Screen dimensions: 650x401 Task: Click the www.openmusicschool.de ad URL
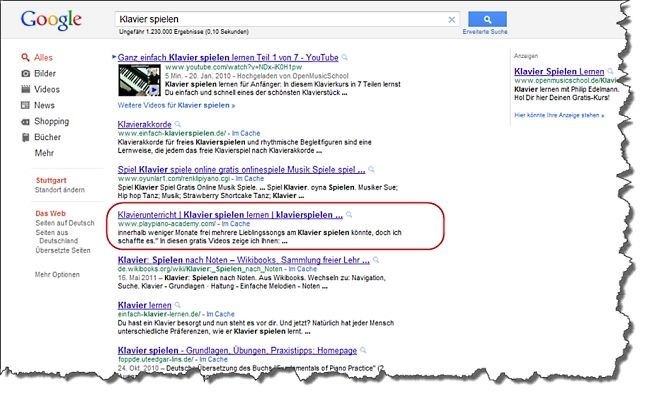coord(566,80)
